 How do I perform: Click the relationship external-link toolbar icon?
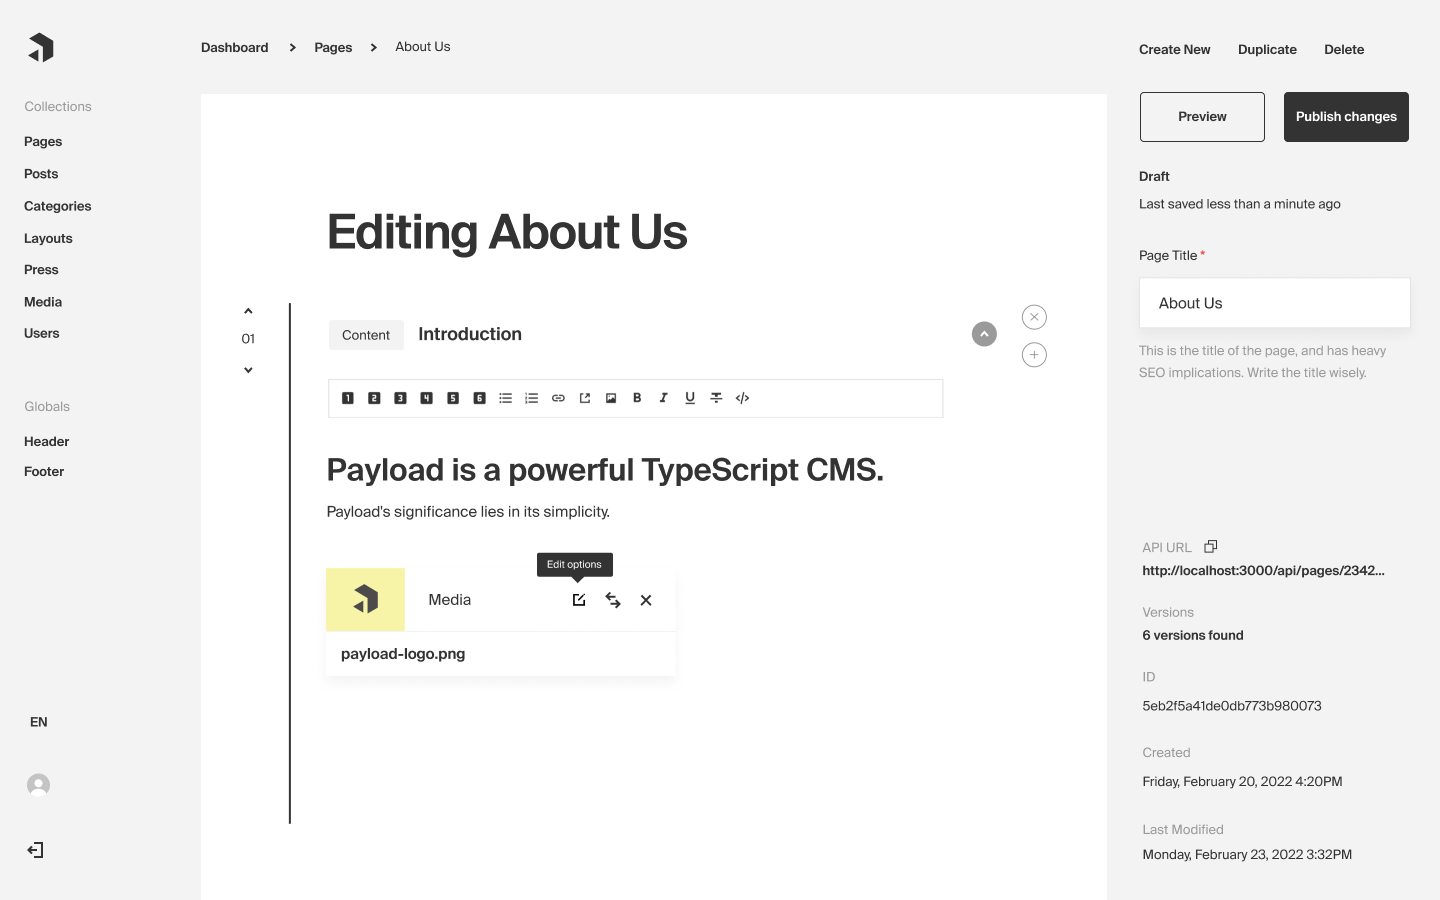point(585,398)
